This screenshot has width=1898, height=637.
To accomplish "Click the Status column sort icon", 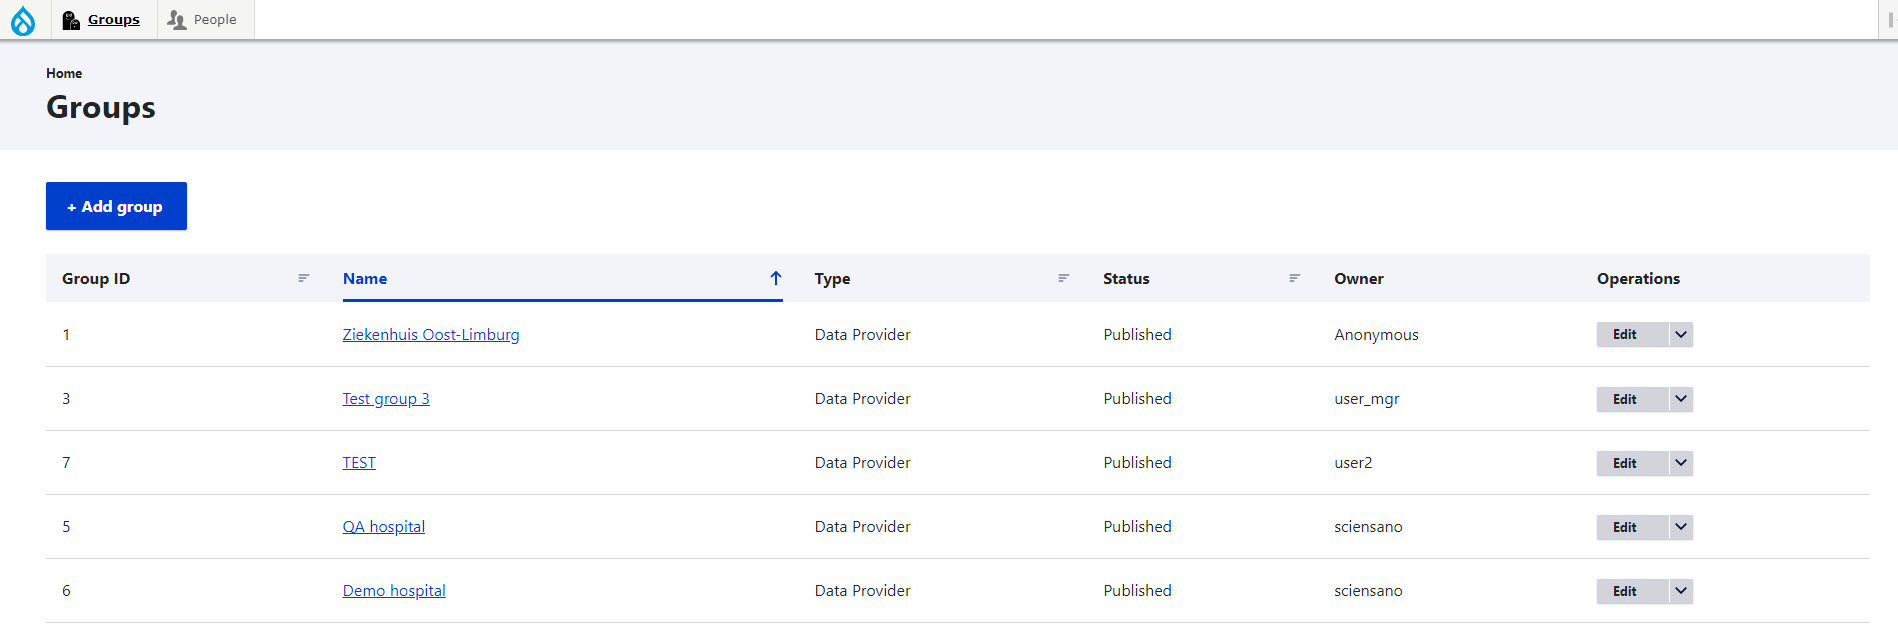I will [x=1294, y=278].
